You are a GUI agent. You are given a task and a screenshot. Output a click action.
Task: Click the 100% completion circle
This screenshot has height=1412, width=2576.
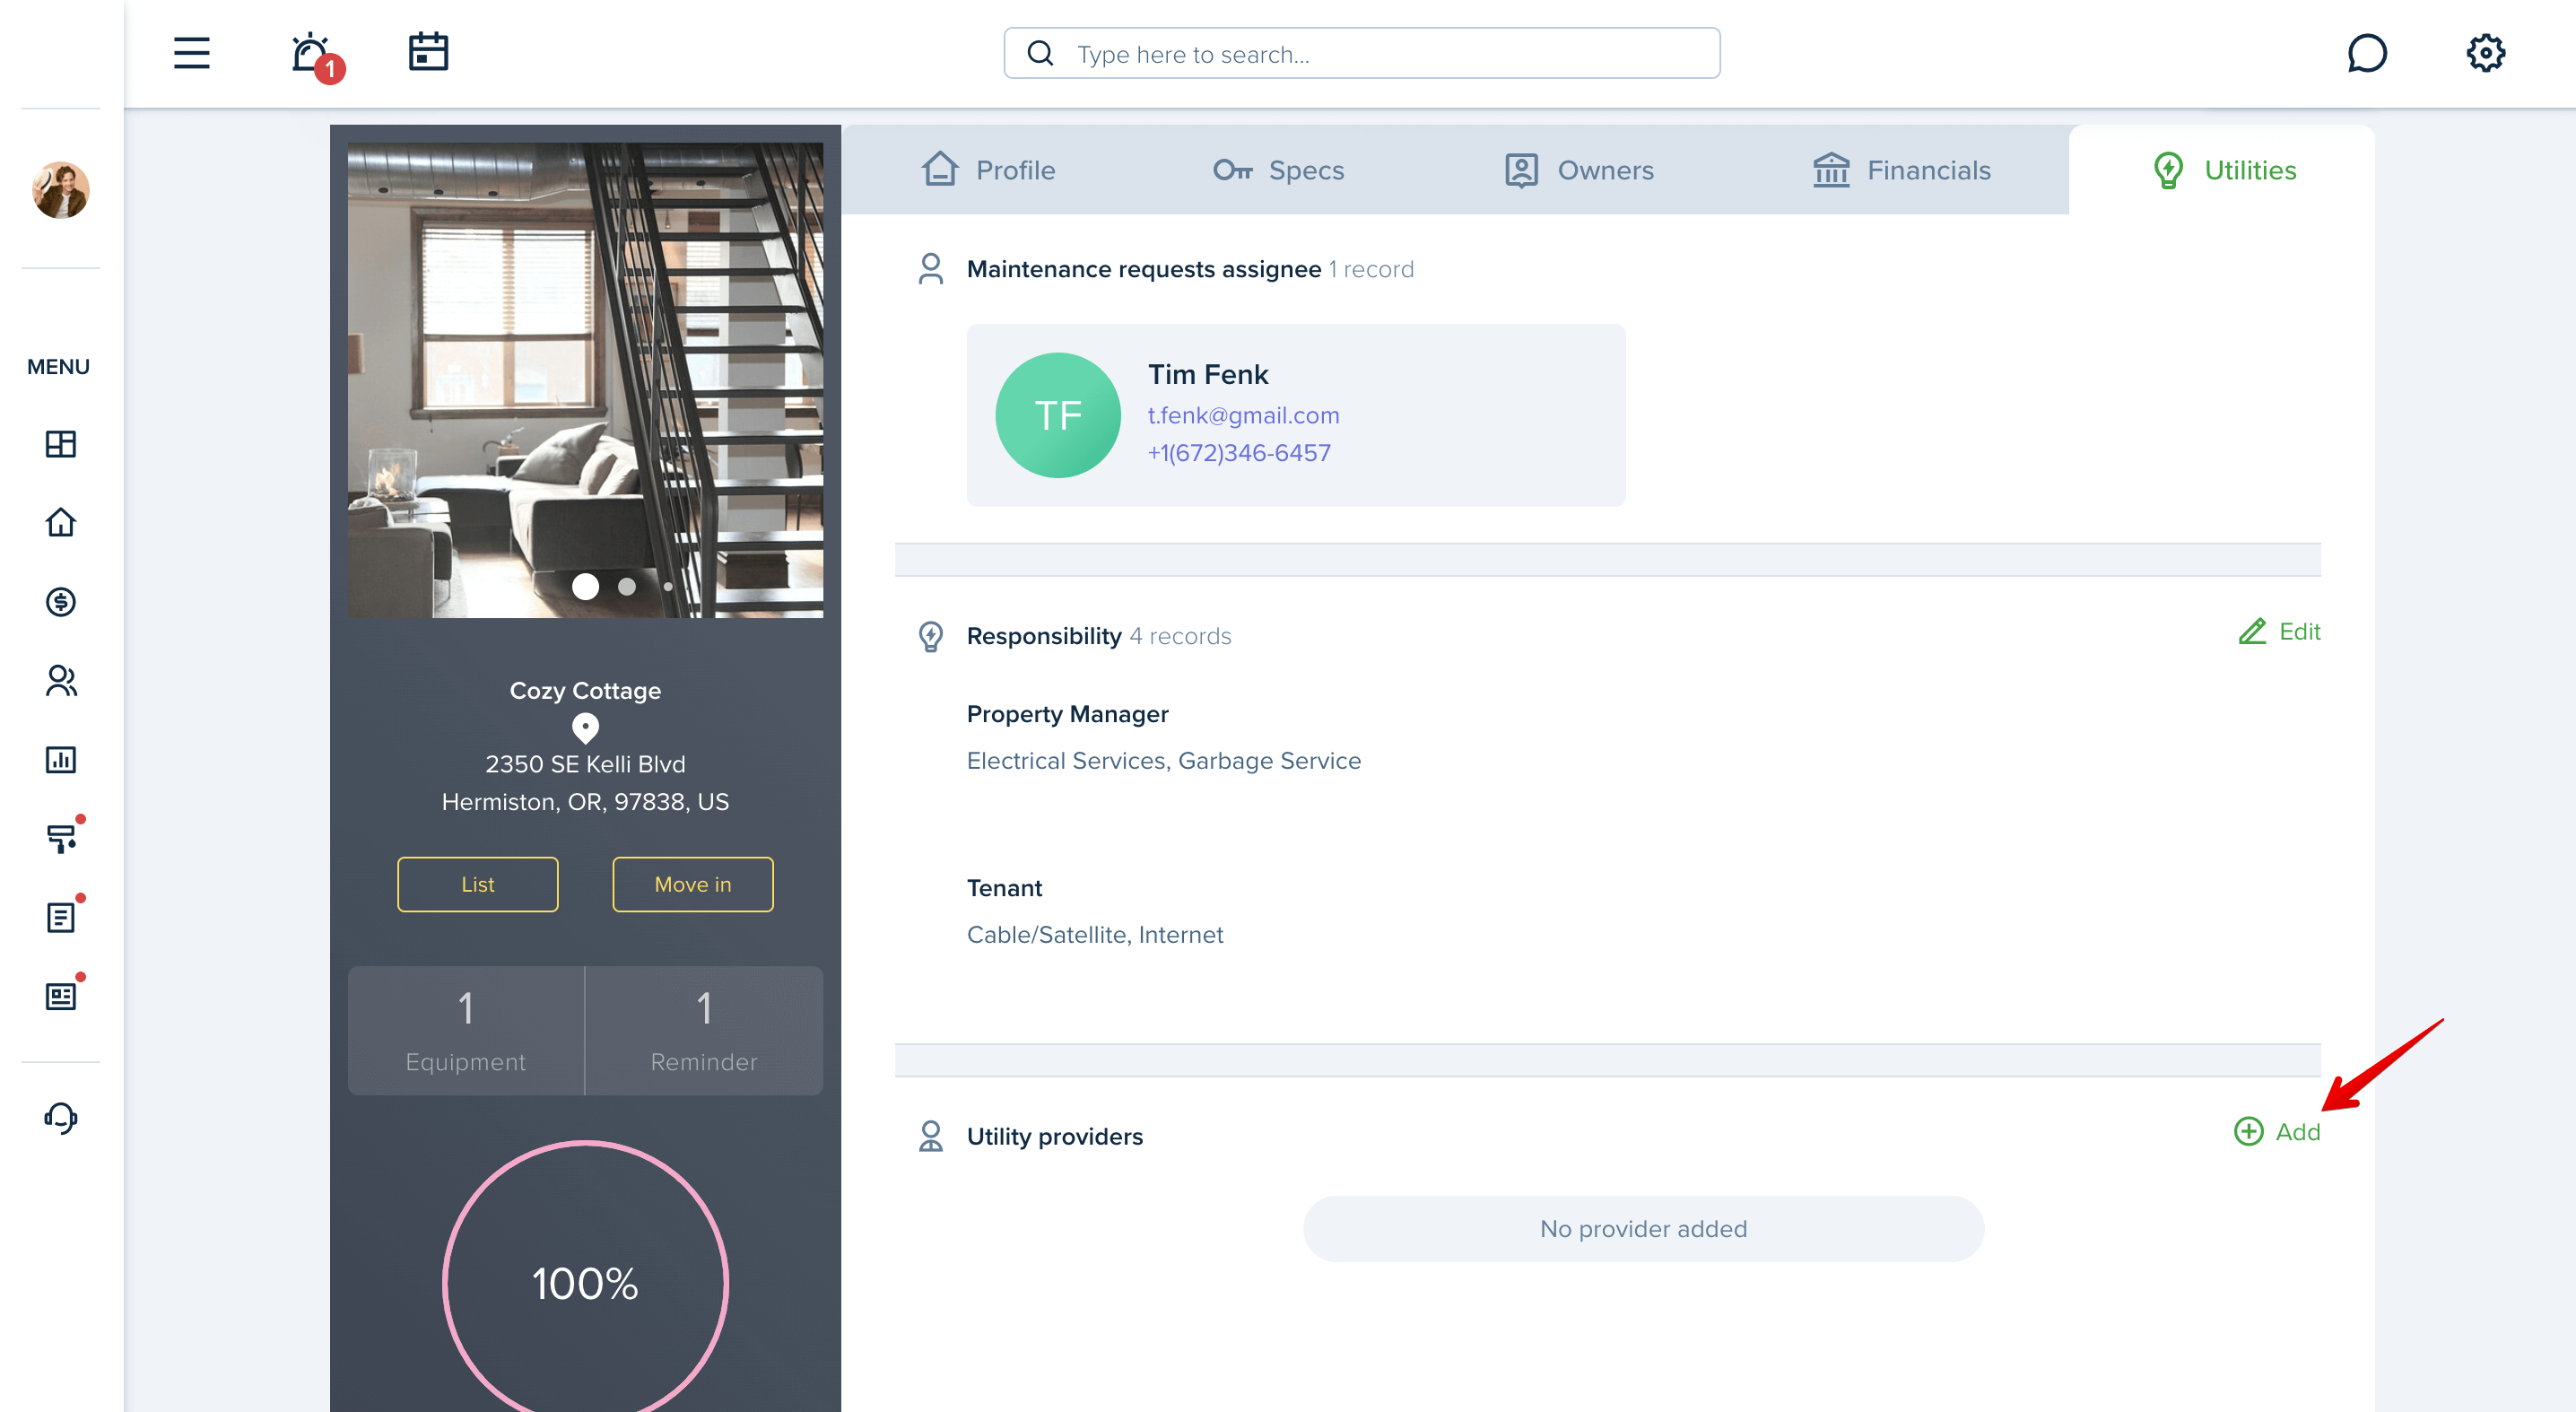tap(586, 1282)
